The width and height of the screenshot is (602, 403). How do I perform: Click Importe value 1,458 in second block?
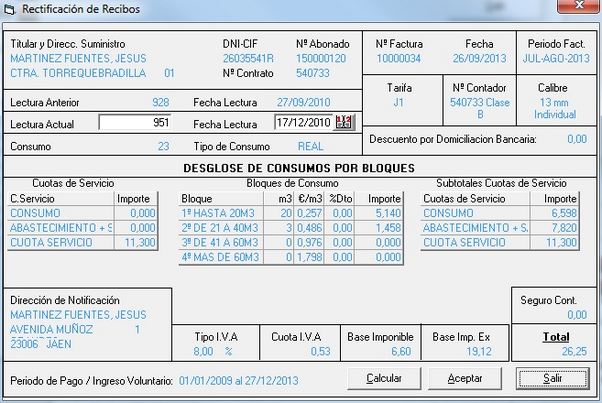click(x=388, y=228)
